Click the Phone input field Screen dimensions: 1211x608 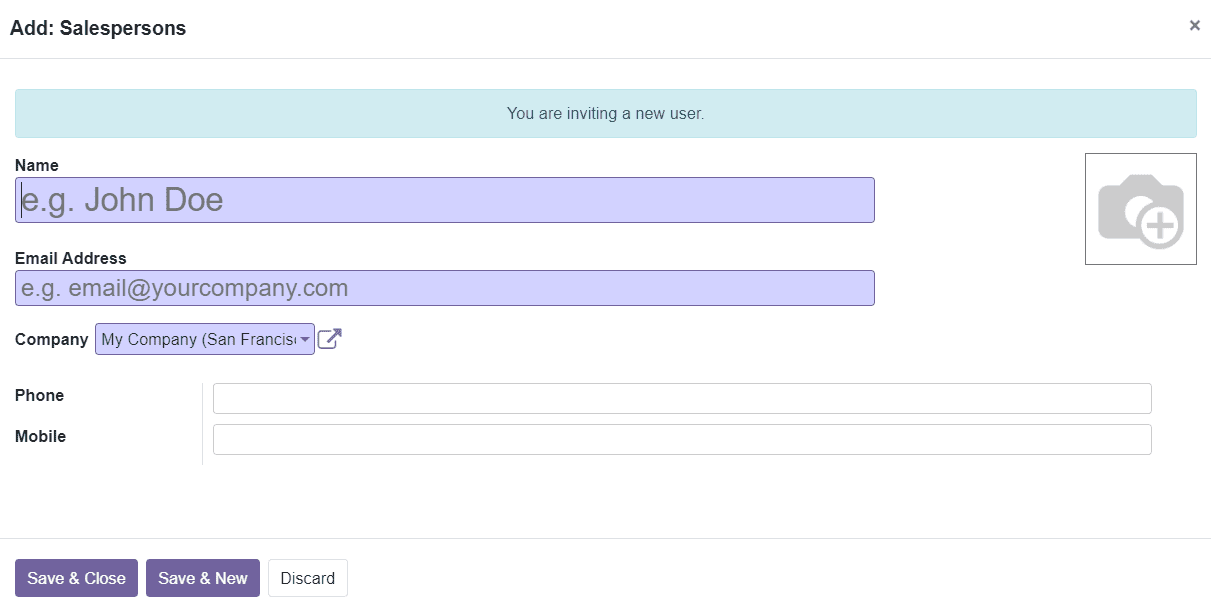click(x=681, y=397)
